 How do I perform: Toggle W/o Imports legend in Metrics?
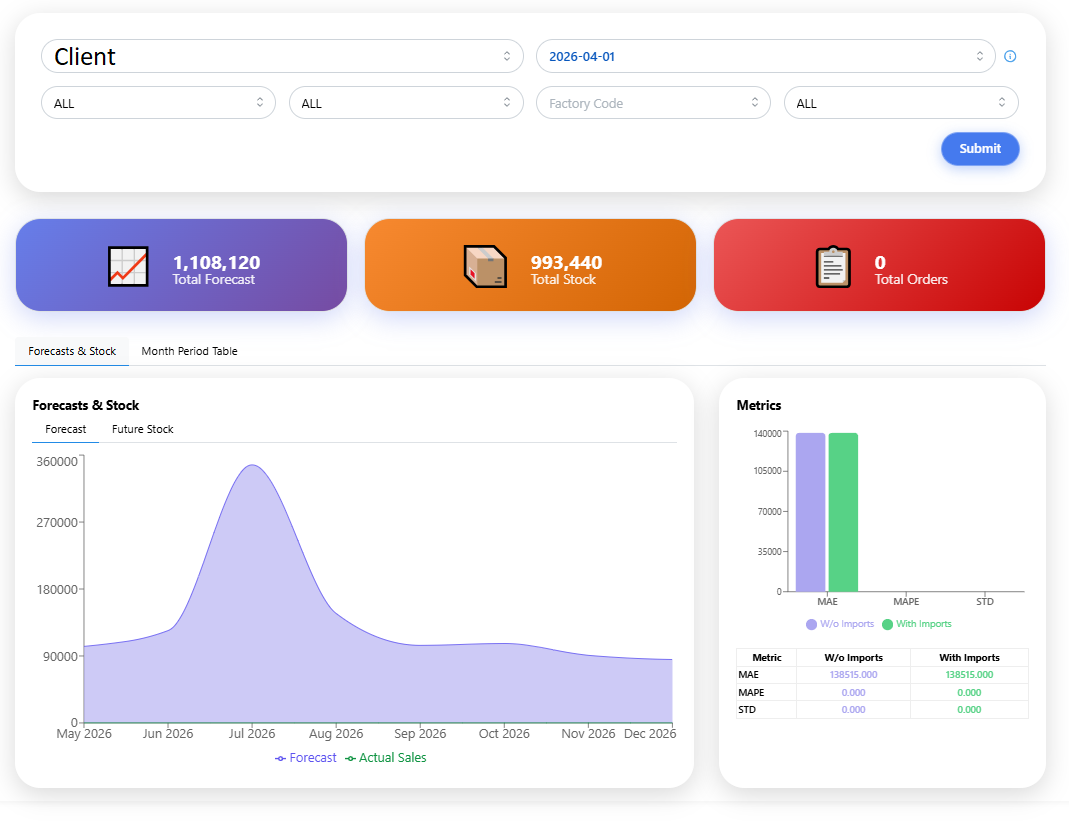click(840, 624)
